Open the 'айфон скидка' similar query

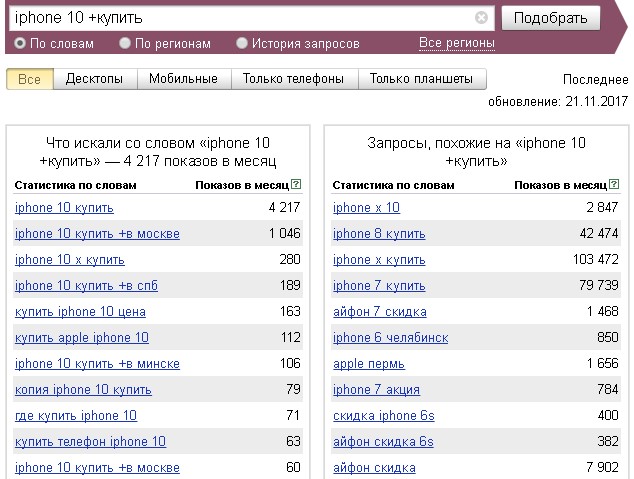(x=374, y=468)
